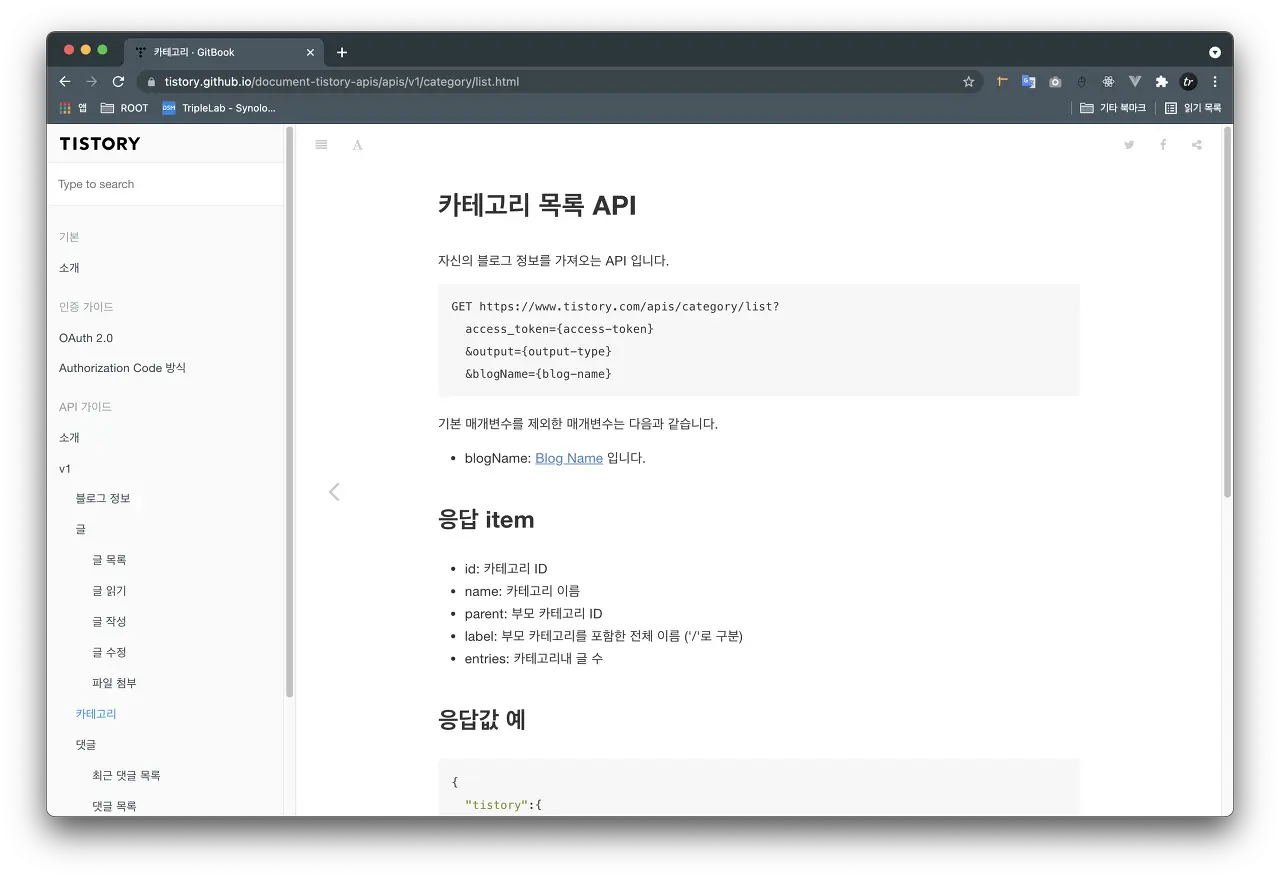This screenshot has height=878, width=1280.
Task: Share this page on Twitter
Action: [1129, 145]
